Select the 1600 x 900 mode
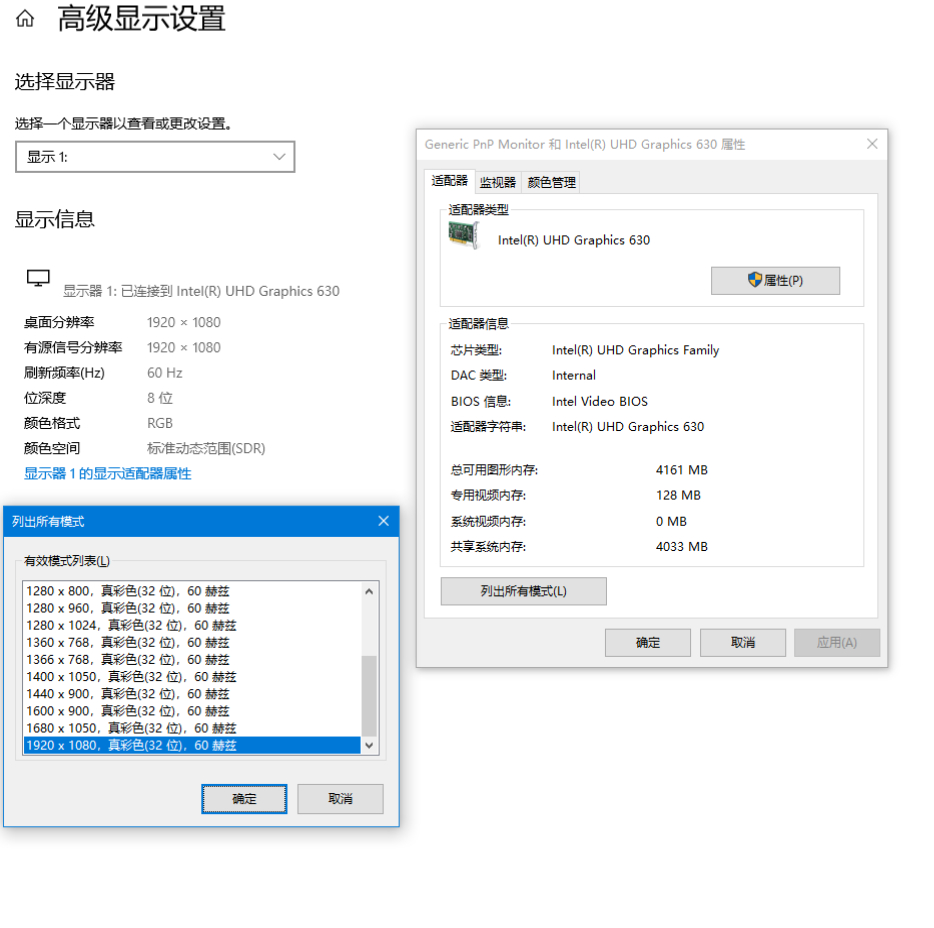 (x=192, y=711)
